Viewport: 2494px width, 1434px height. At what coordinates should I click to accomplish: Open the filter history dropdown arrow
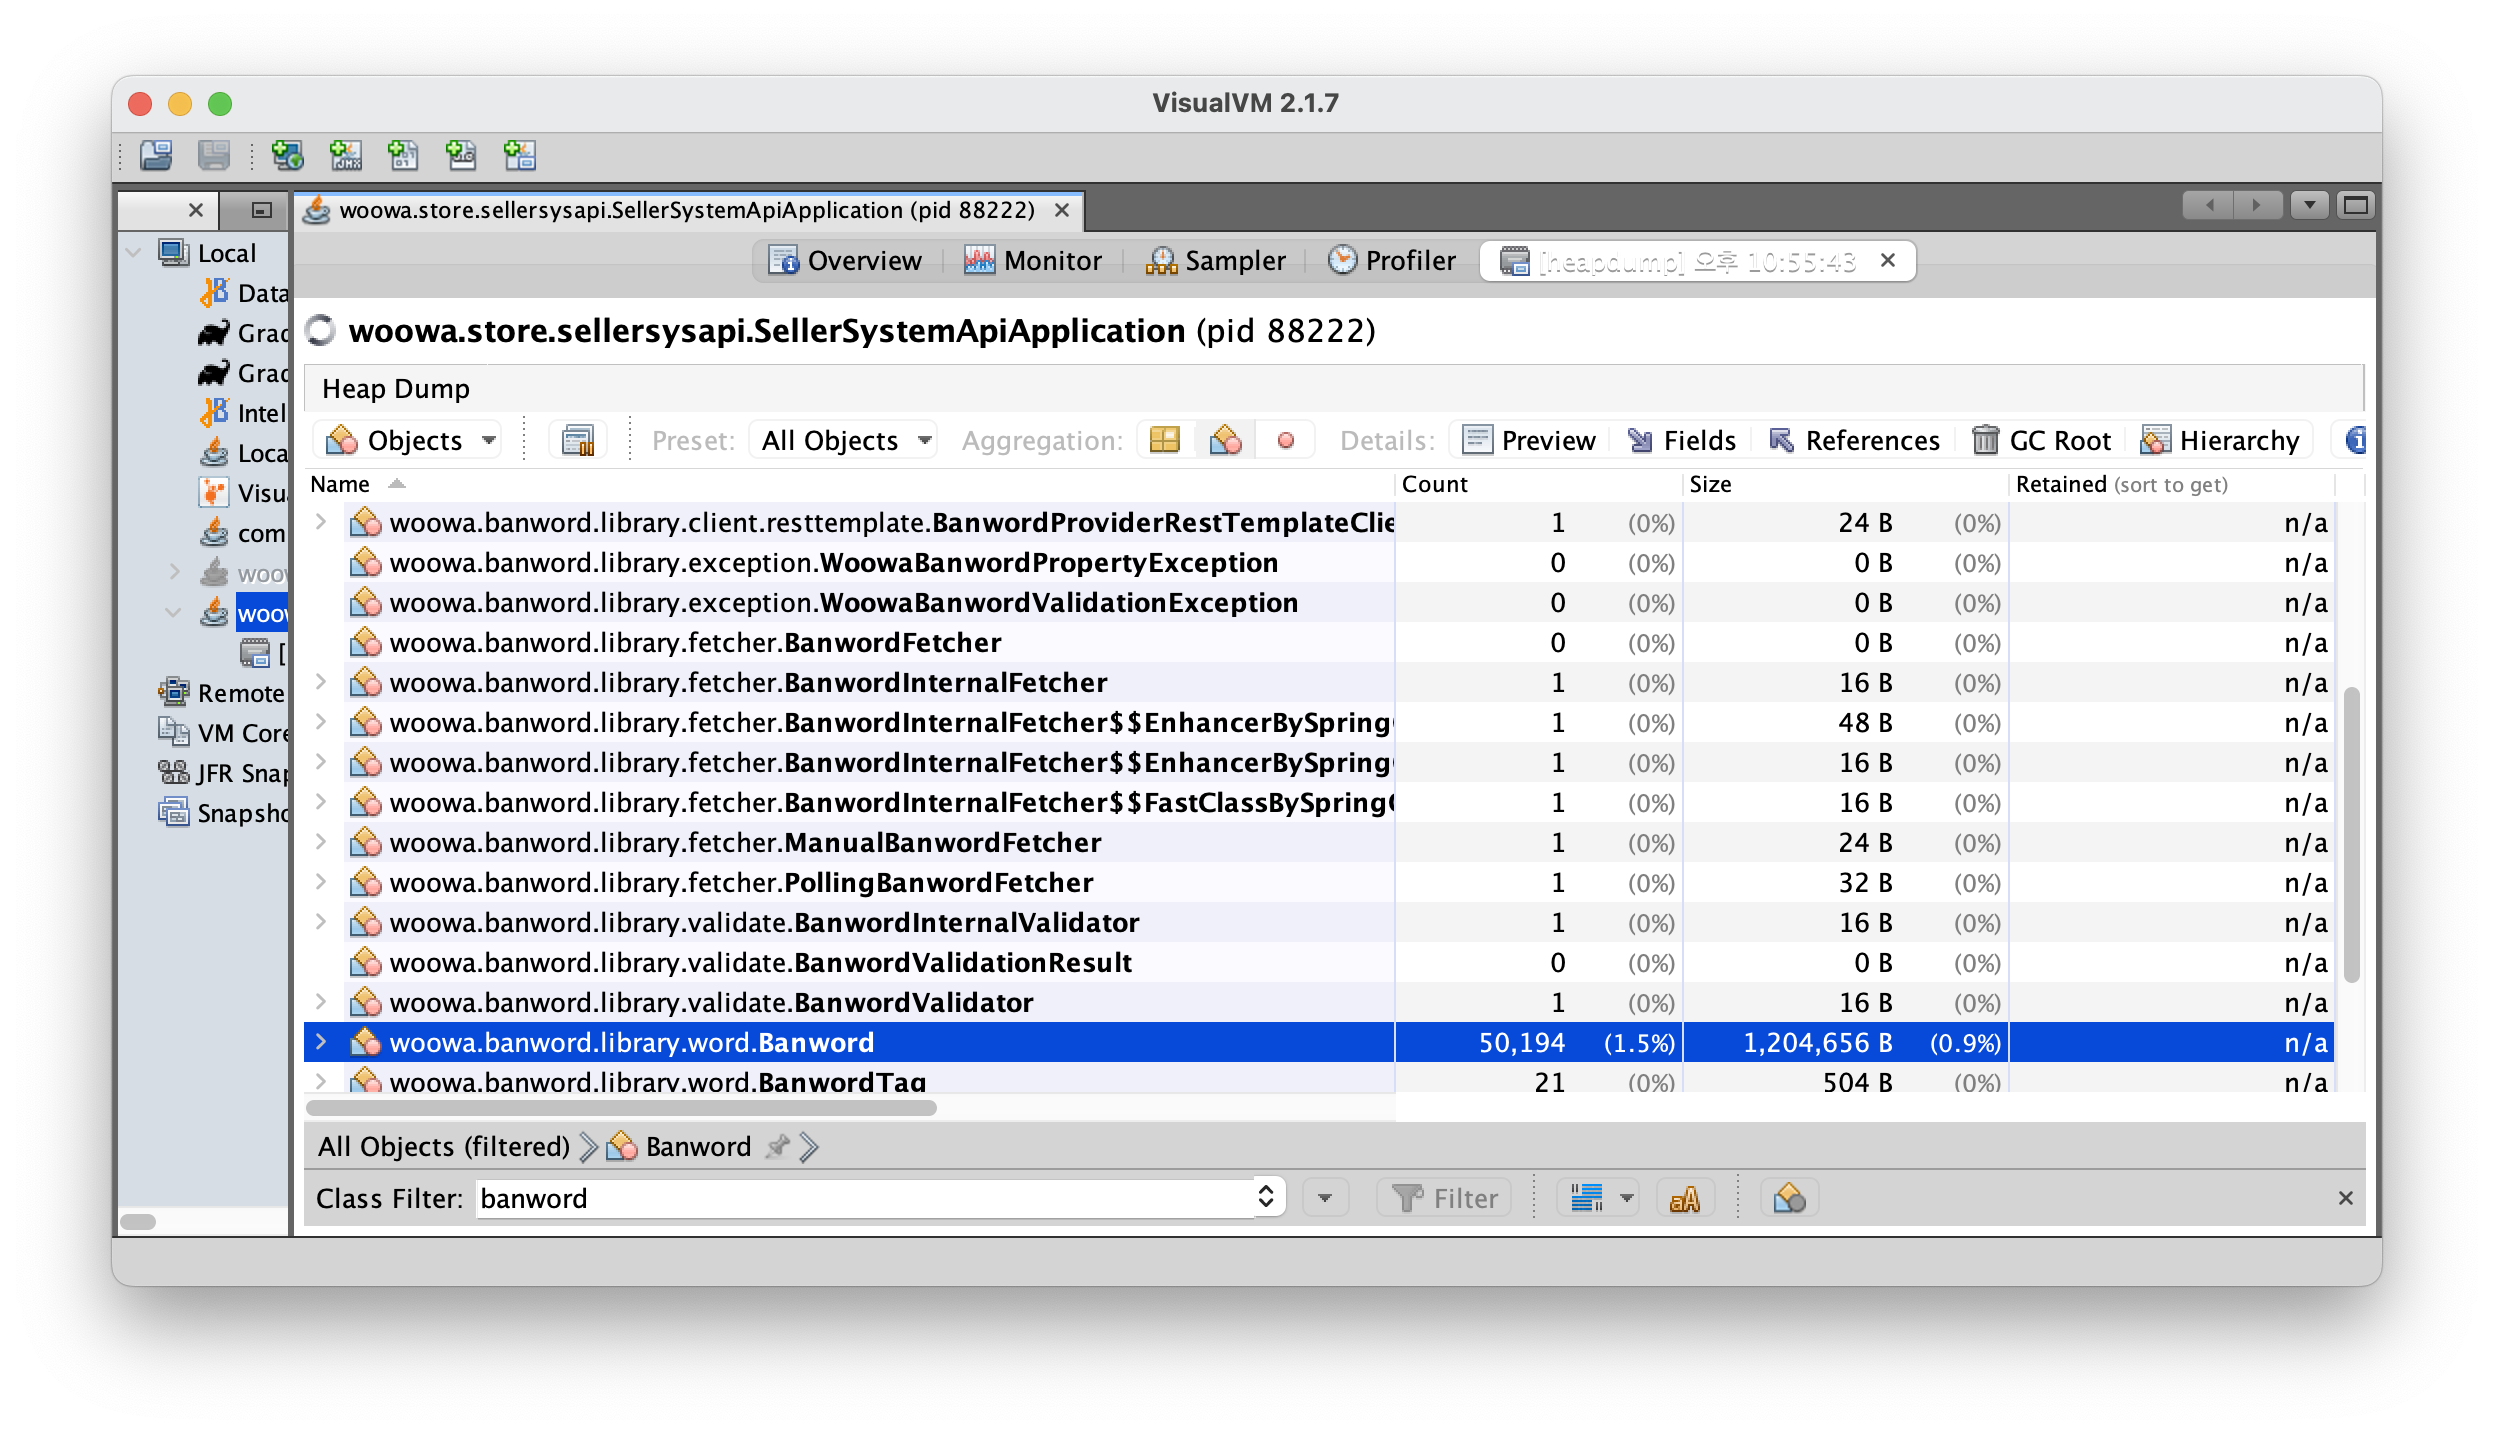tap(1326, 1198)
